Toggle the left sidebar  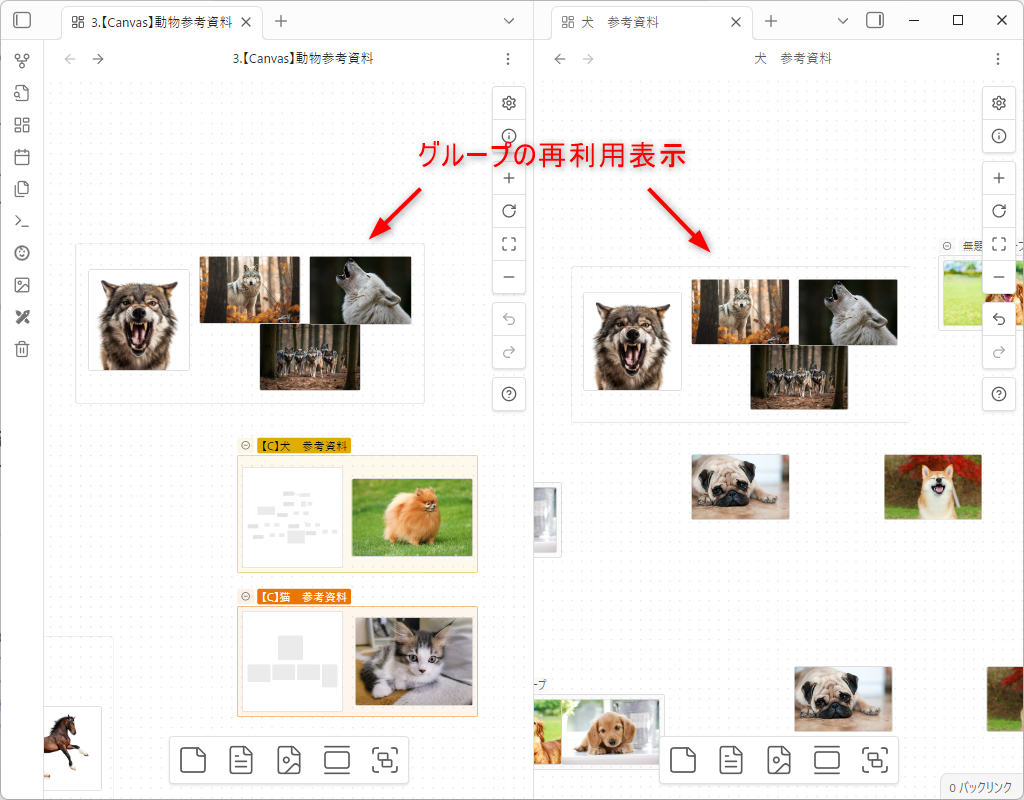[22, 20]
